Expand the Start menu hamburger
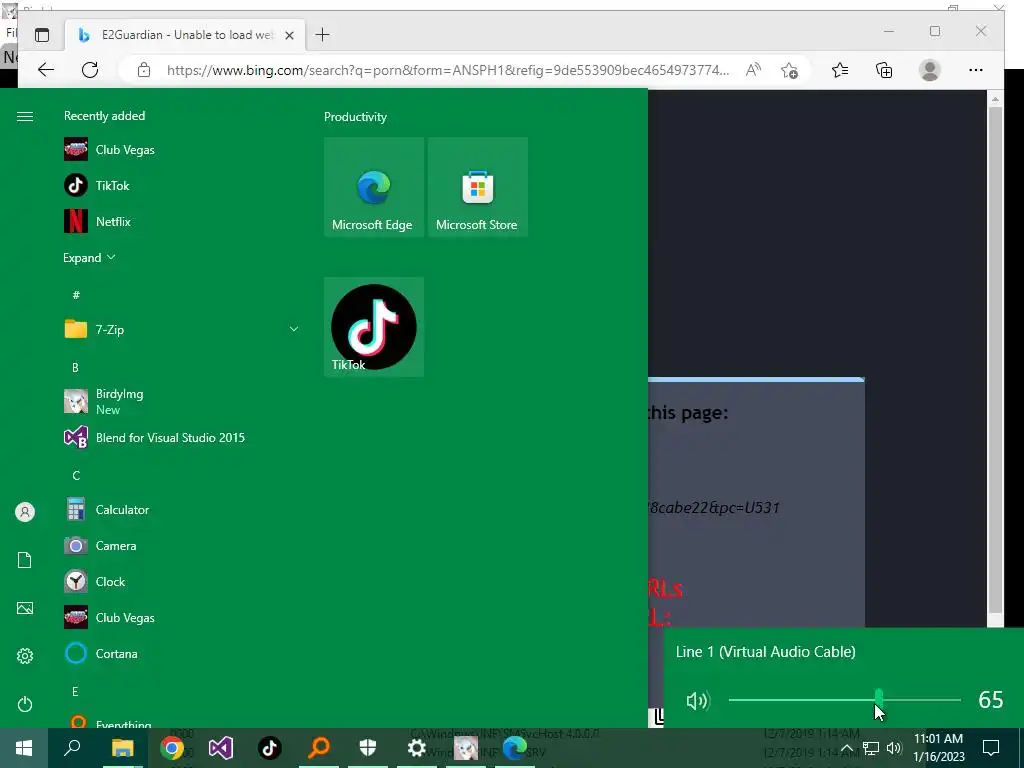Screen dimensions: 1024x768 25,116
